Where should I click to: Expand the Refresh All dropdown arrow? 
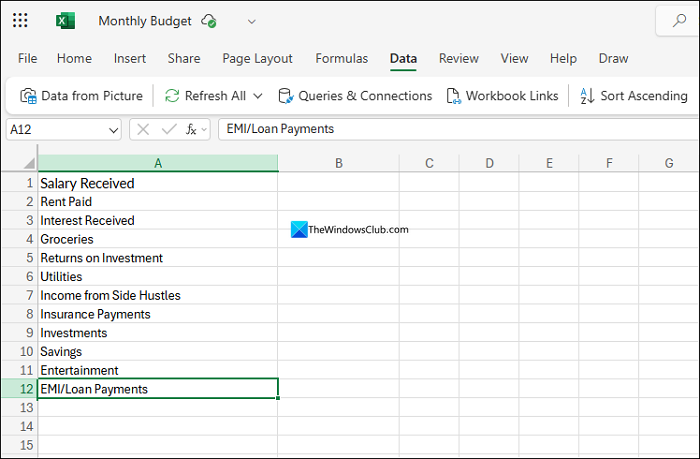(258, 96)
